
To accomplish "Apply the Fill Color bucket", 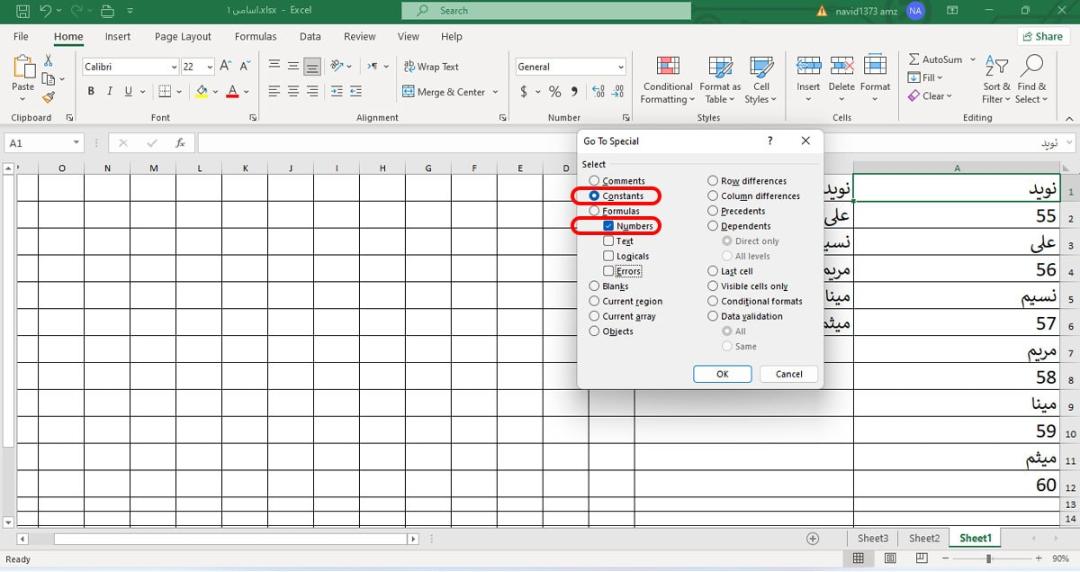I will pos(202,91).
